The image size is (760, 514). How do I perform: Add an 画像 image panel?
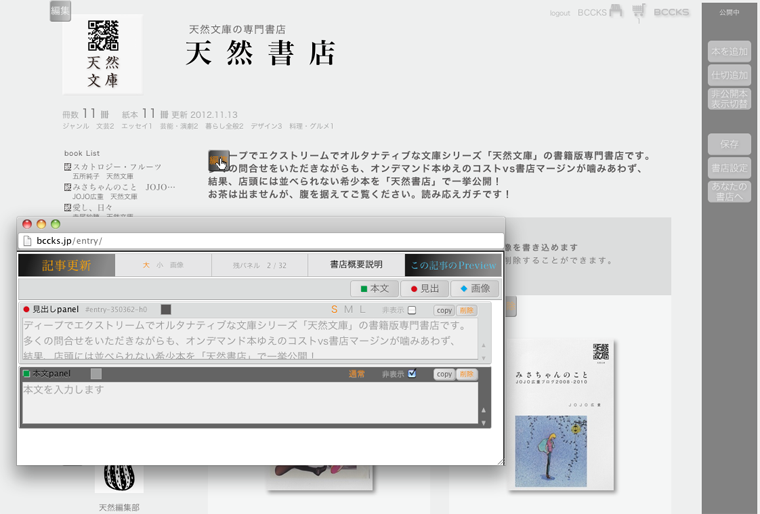click(474, 288)
